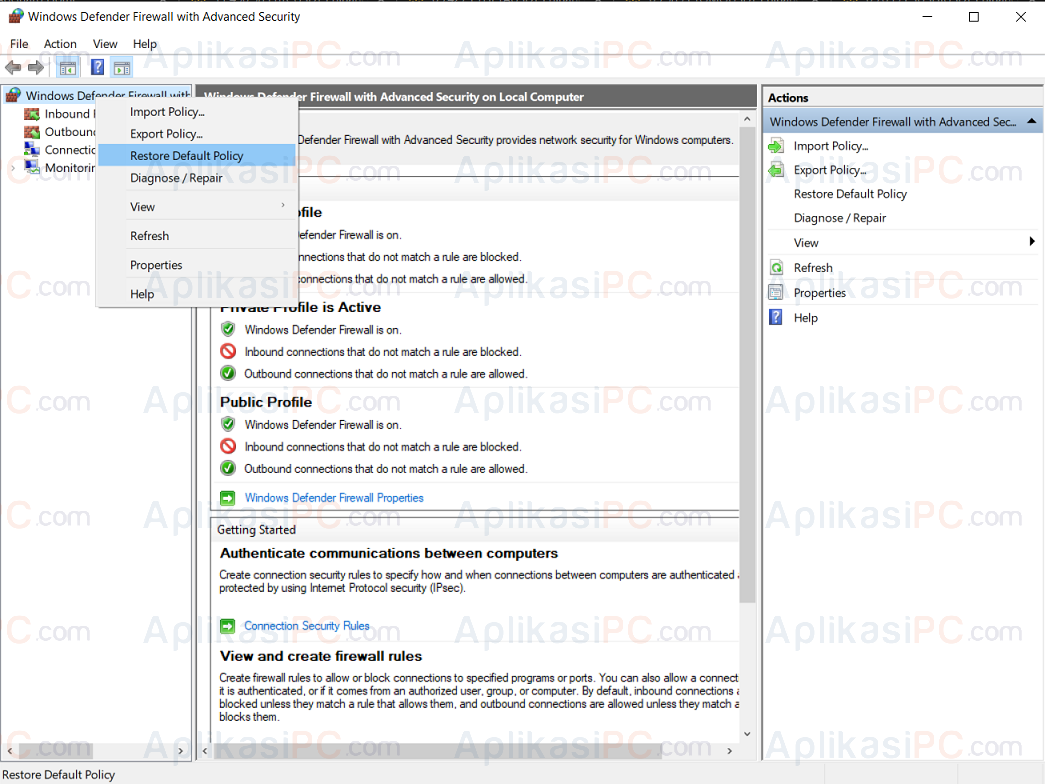Click the Getting Started section heading

257,530
